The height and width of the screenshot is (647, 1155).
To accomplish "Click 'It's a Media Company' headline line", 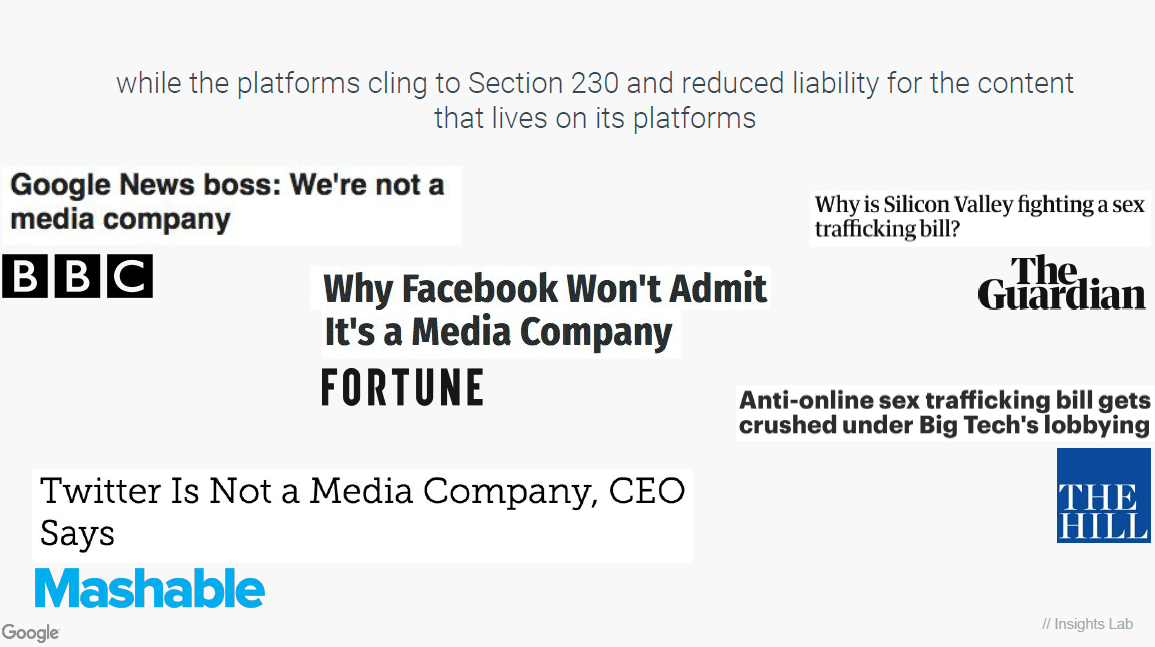I will (x=498, y=332).
